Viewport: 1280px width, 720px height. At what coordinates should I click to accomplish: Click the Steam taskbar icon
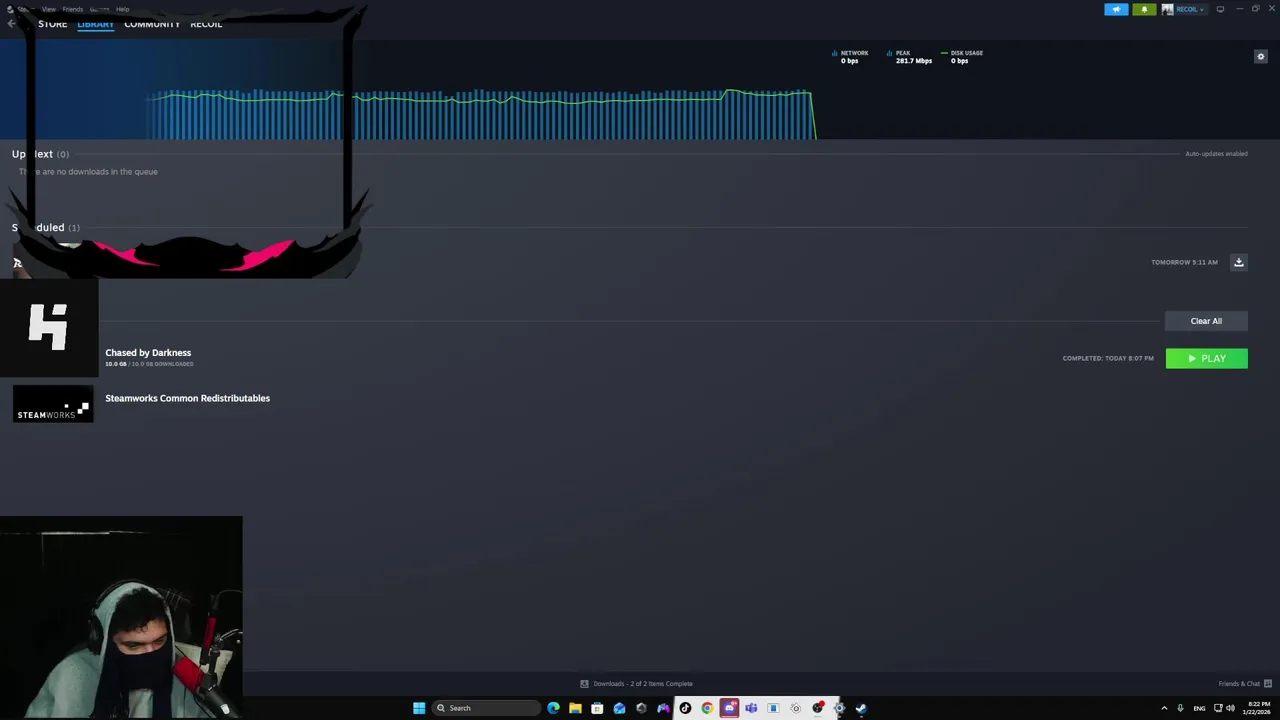click(861, 708)
